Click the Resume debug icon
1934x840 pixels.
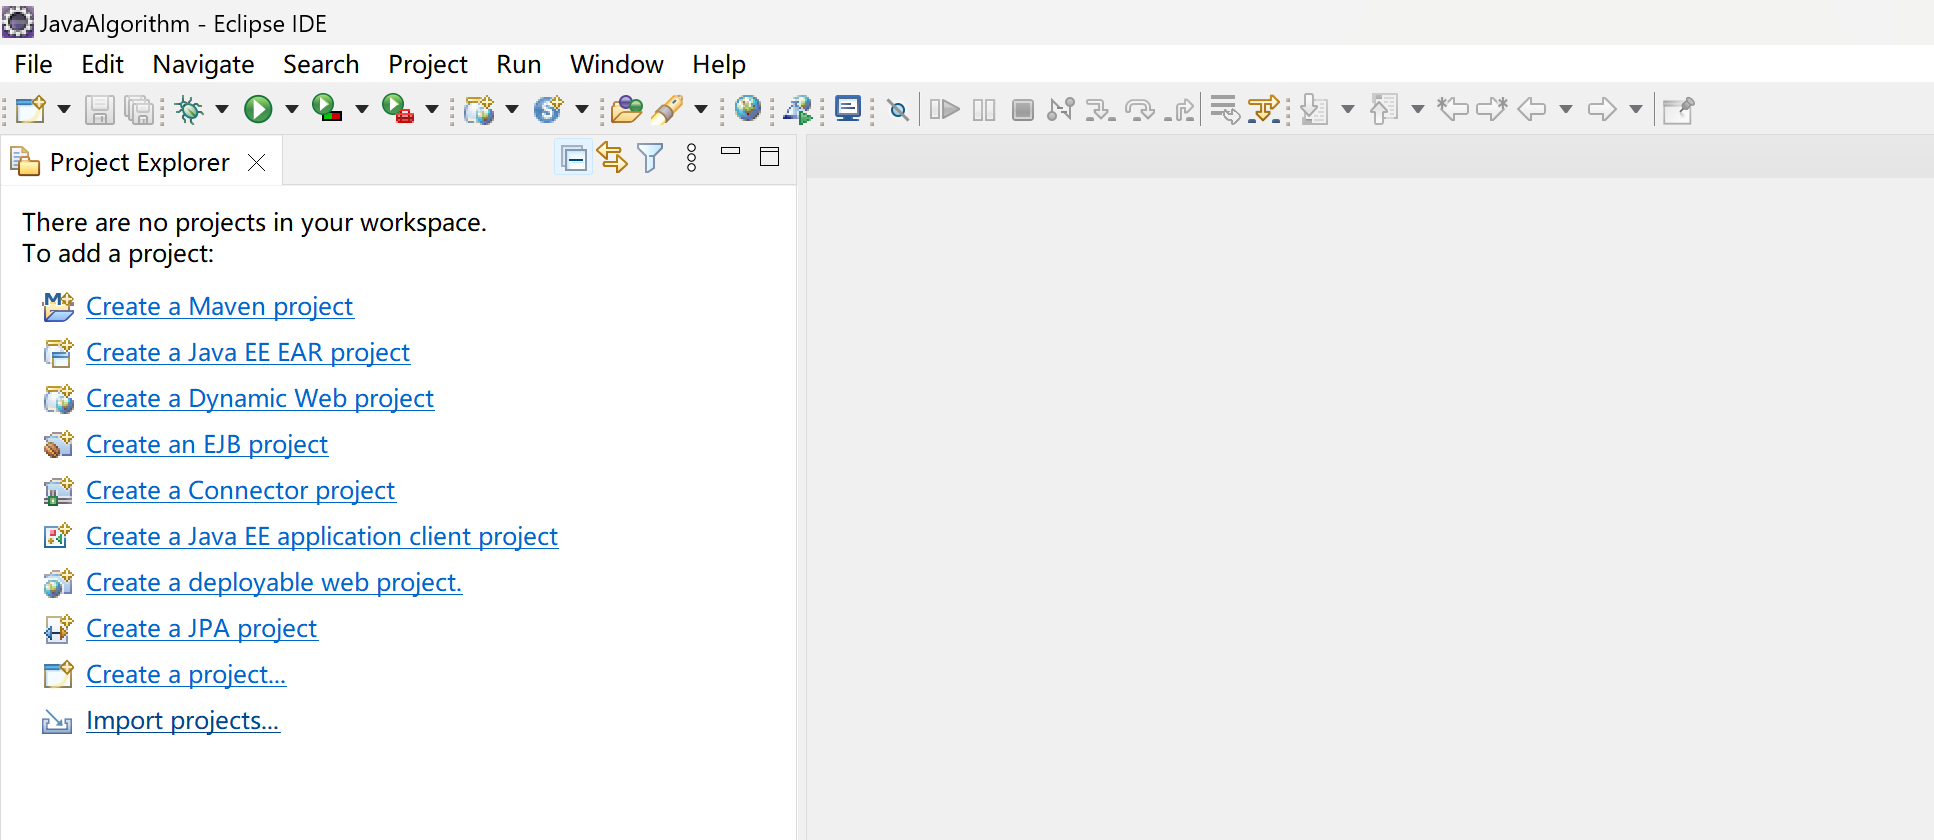click(944, 109)
